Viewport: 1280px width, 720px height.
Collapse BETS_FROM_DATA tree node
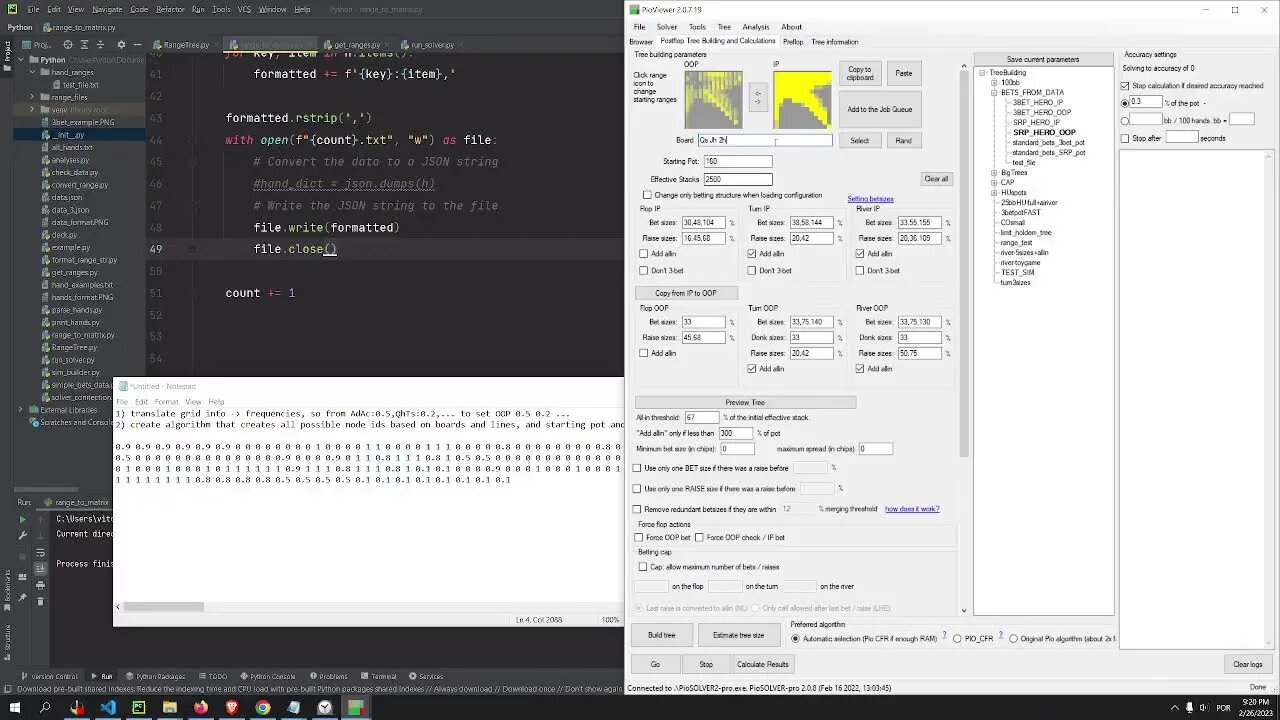(x=994, y=93)
